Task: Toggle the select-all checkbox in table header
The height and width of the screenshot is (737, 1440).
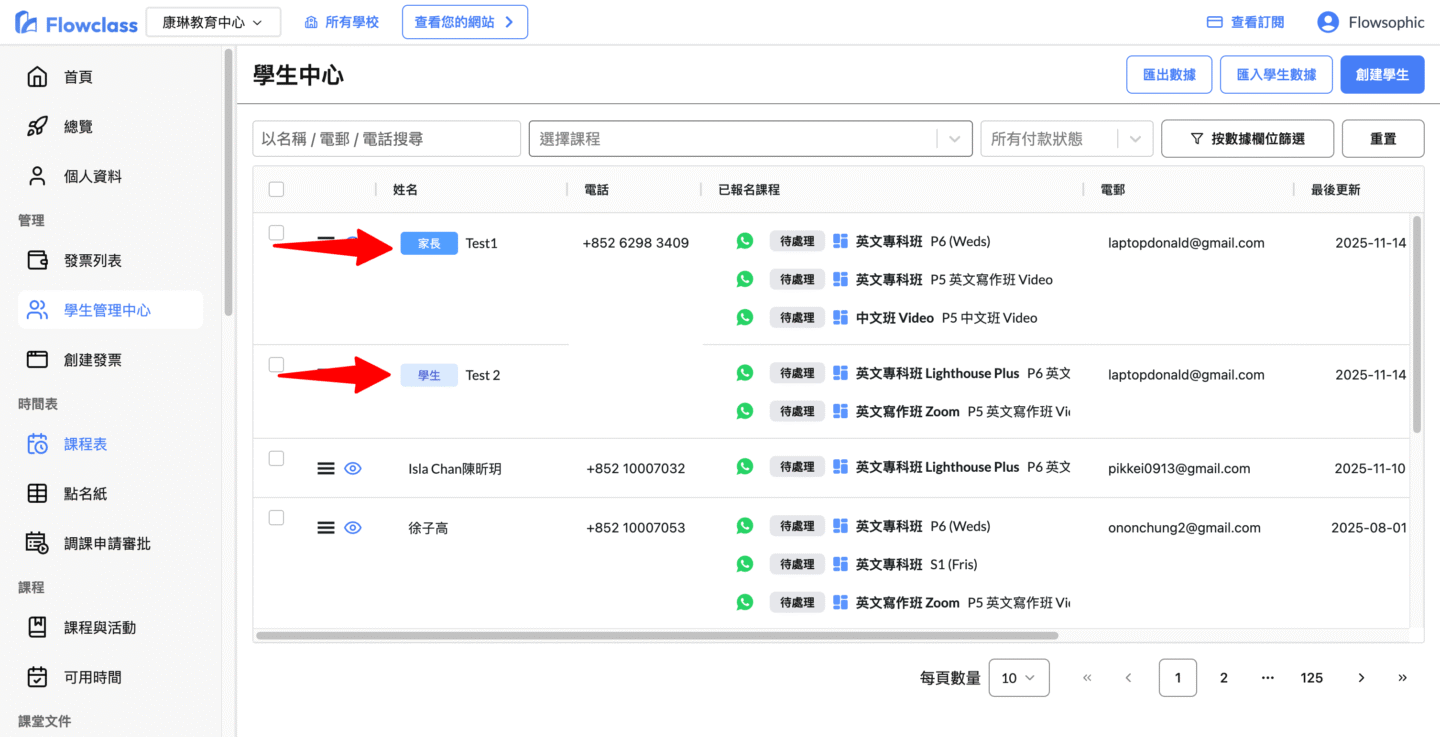Action: pos(277,190)
